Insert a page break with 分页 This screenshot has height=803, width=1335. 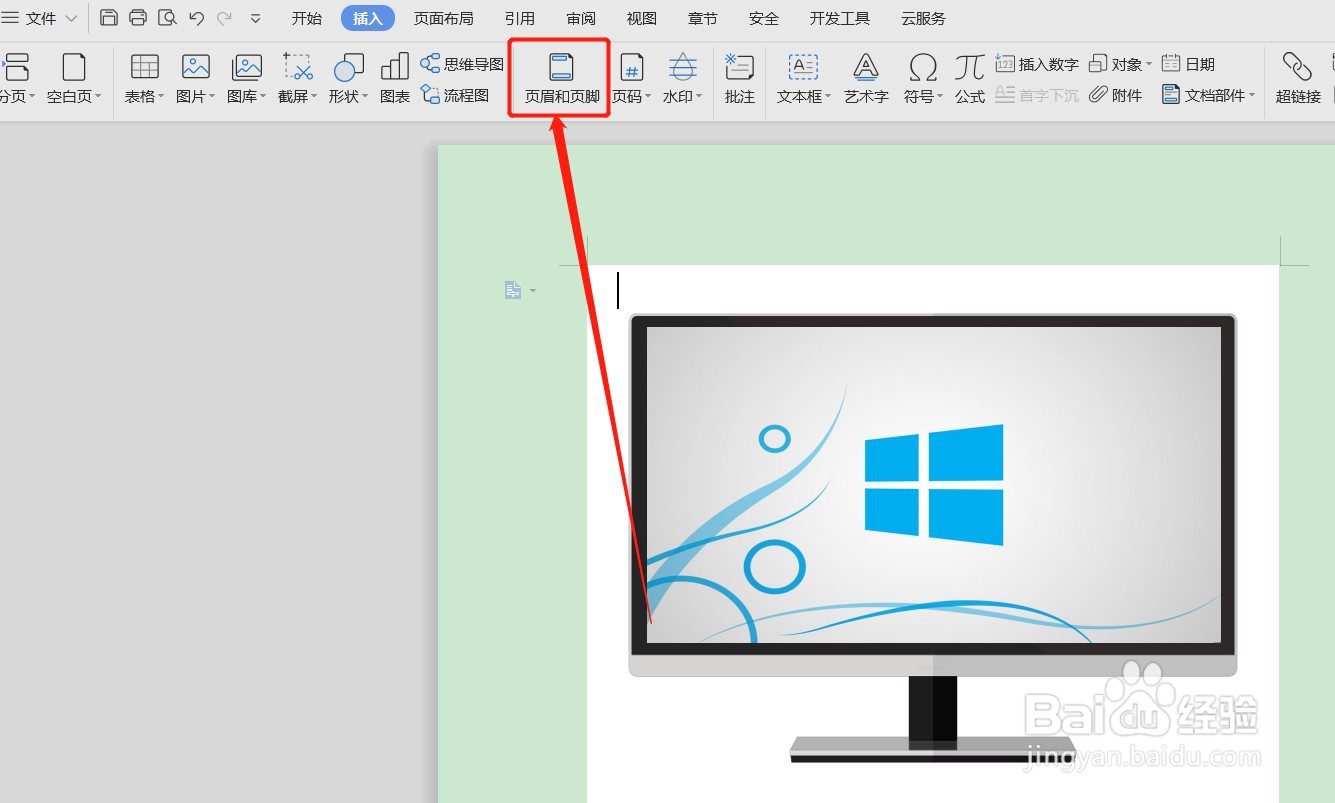coord(16,80)
